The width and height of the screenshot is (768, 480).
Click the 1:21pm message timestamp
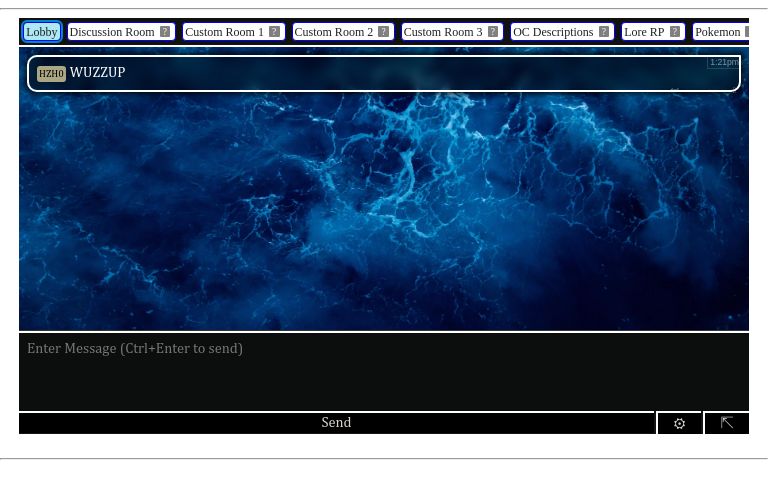(x=723, y=62)
